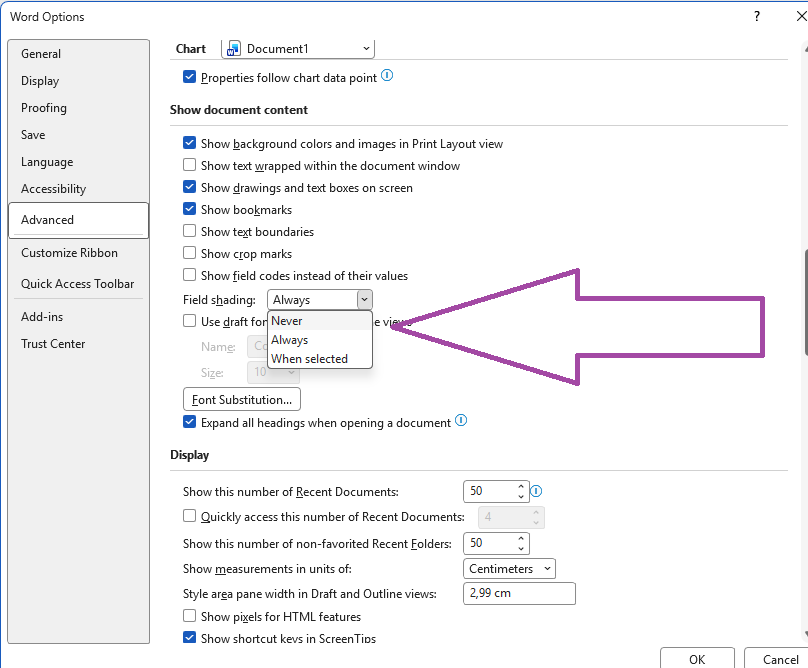This screenshot has width=808, height=668.
Task: Collapse the Field shading dropdown arrow
Action: 364,299
